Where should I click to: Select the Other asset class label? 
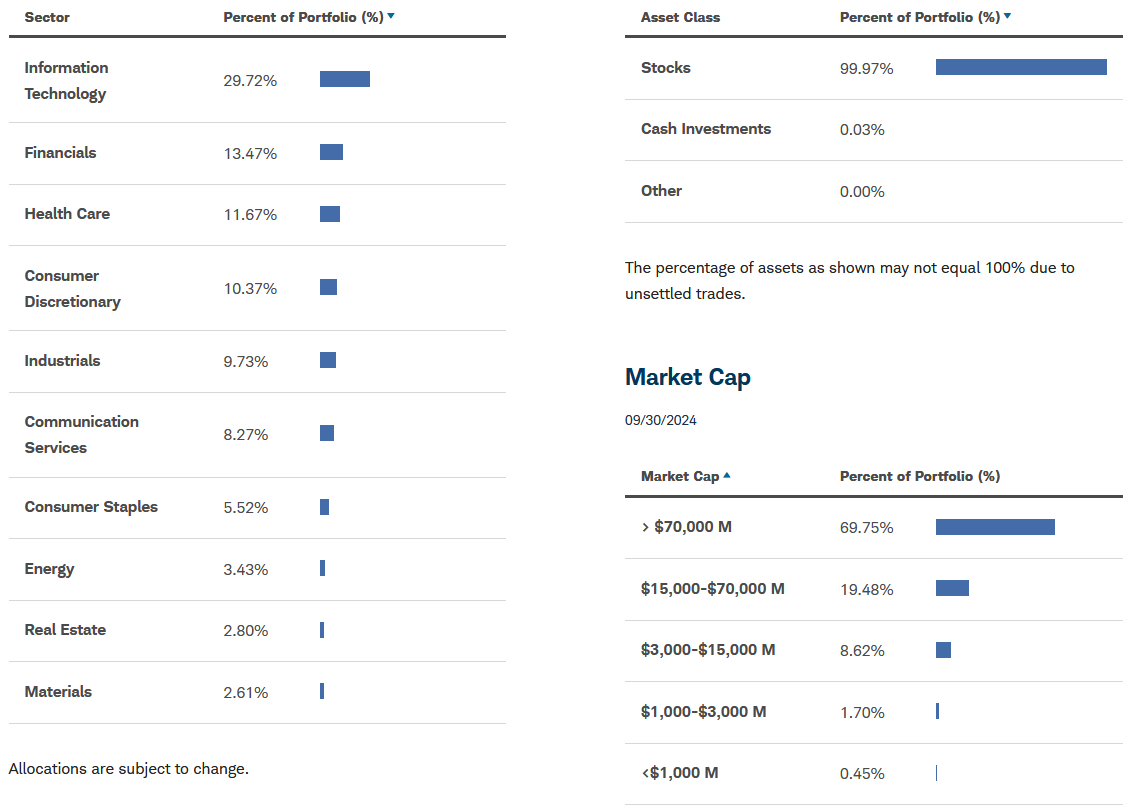coord(661,191)
